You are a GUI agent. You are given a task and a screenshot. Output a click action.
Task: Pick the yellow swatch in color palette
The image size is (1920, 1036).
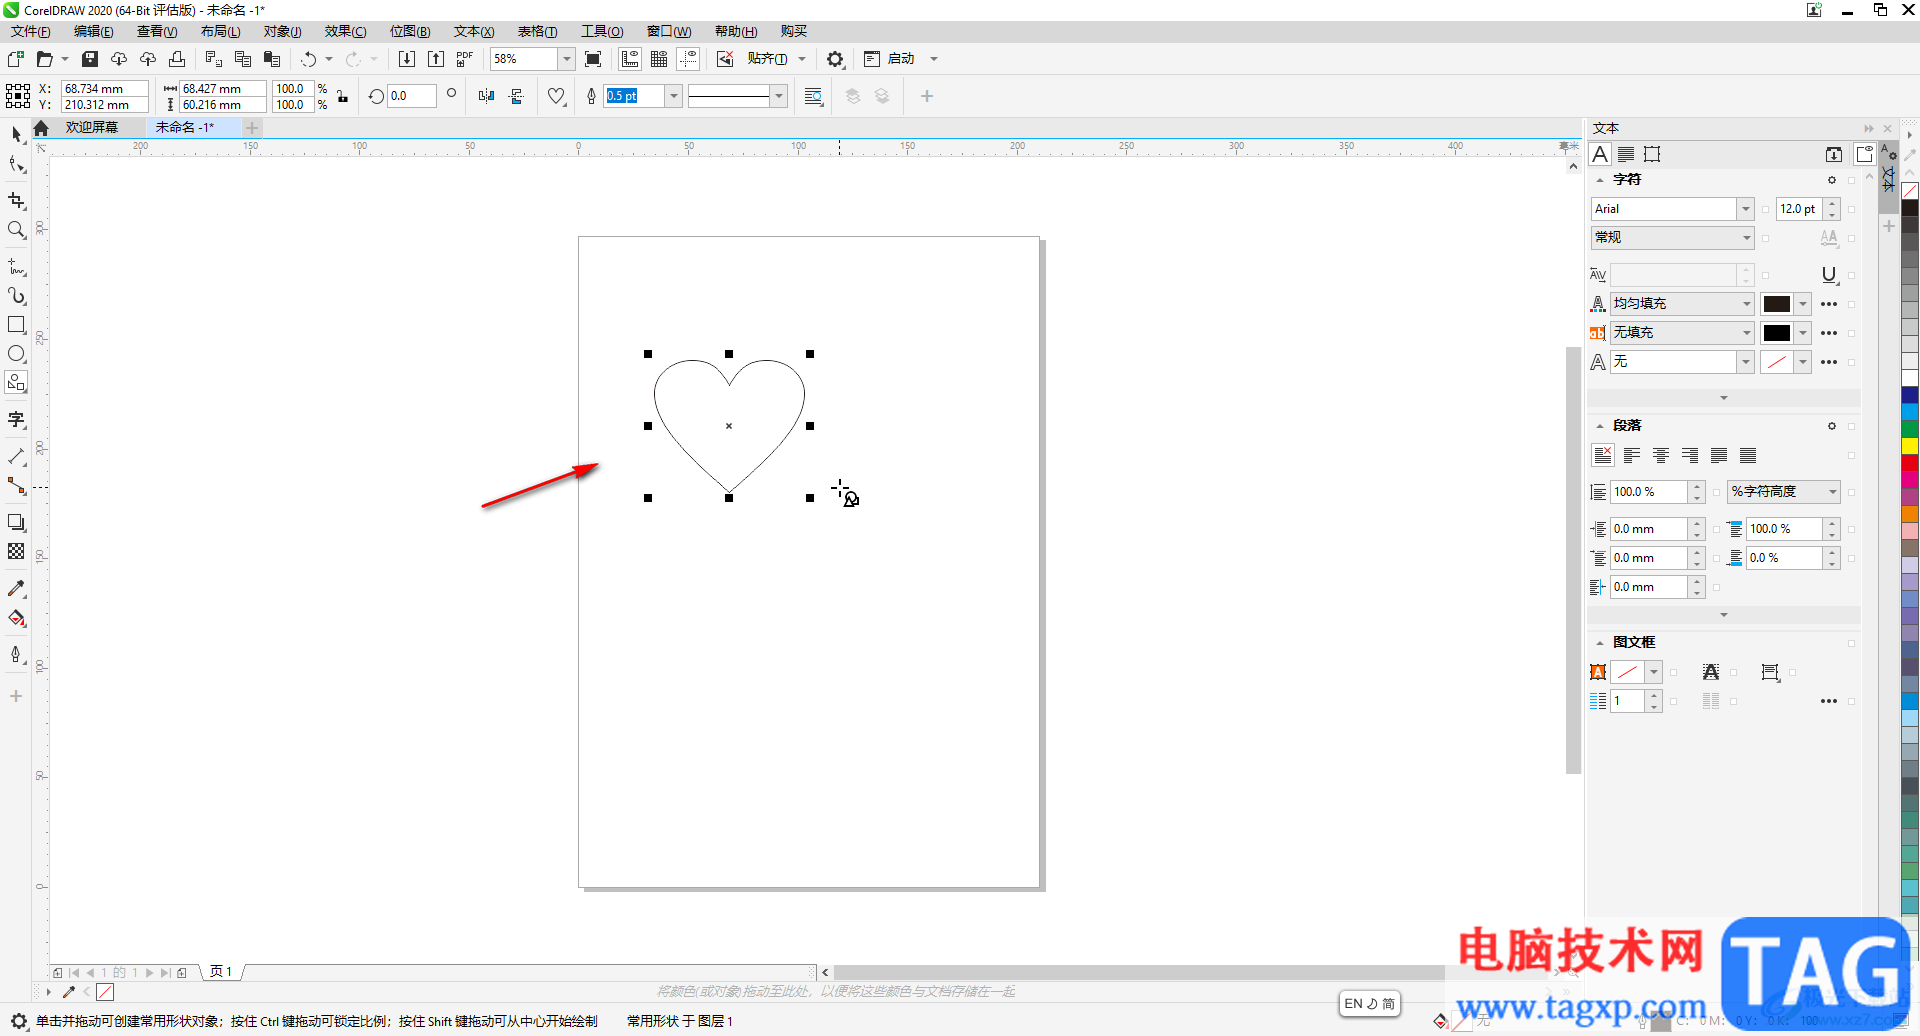click(1910, 446)
